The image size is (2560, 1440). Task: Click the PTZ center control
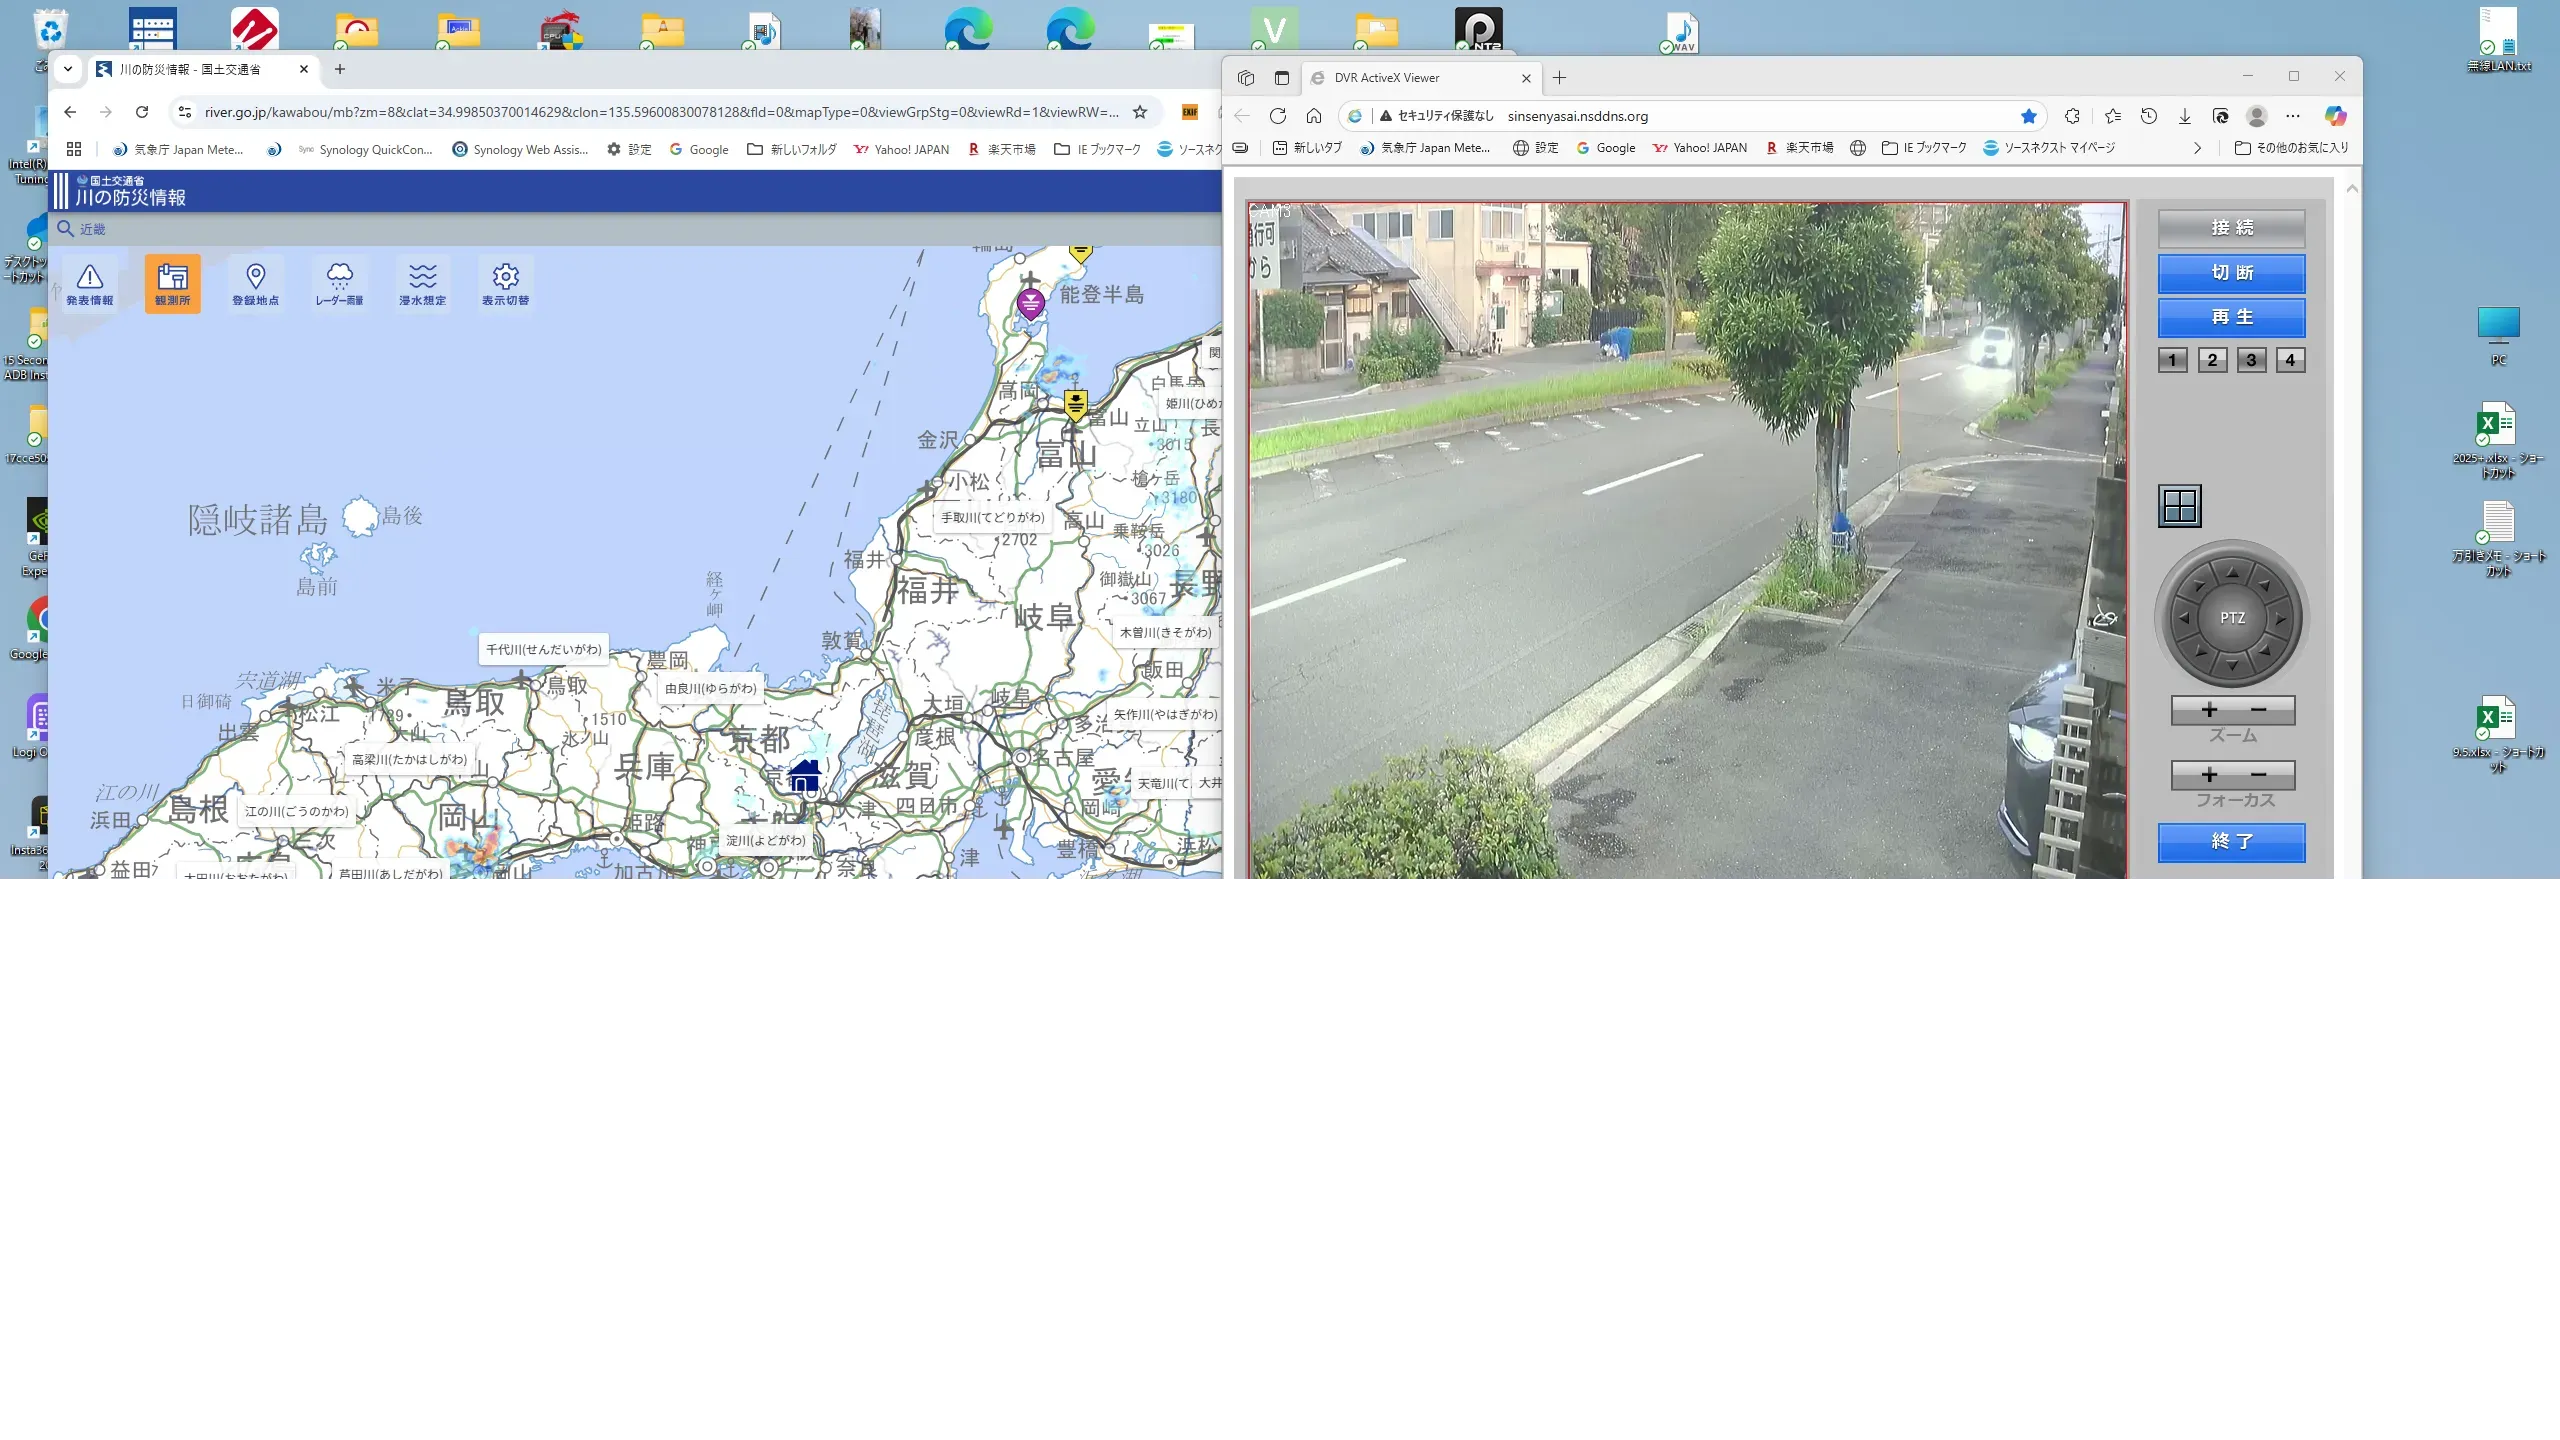click(x=2232, y=618)
